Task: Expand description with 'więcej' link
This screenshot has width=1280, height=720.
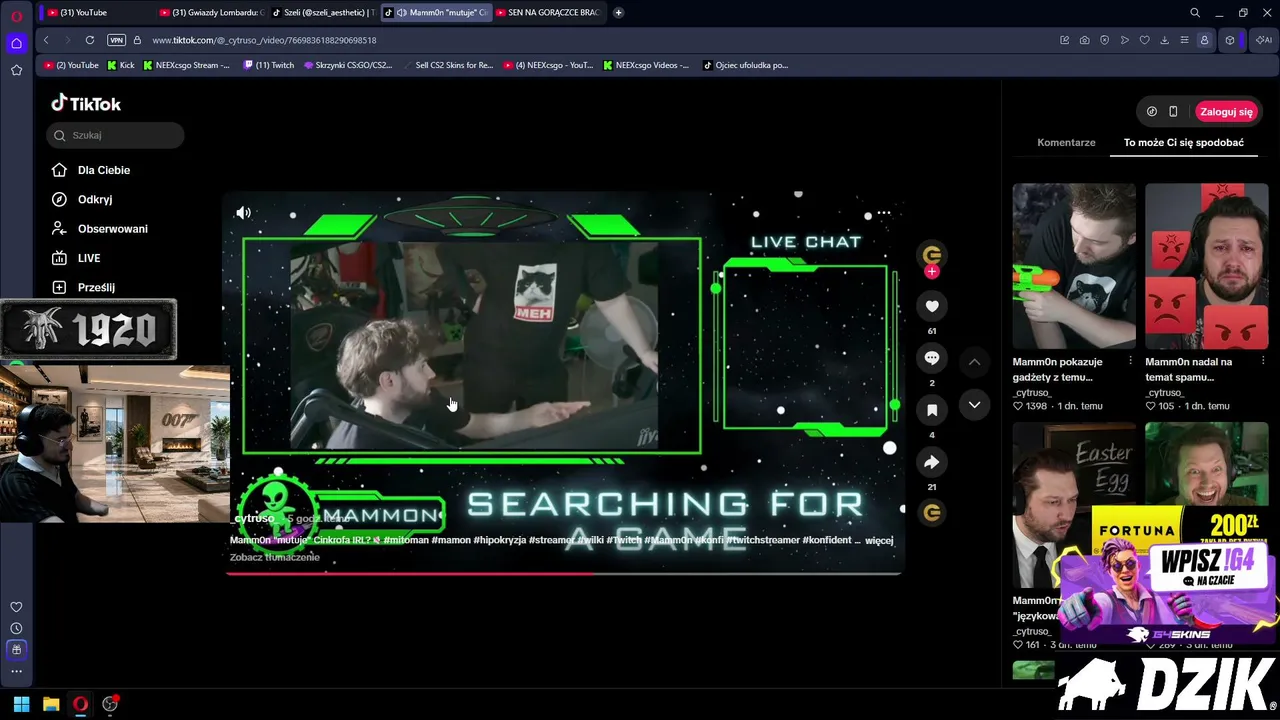Action: coord(879,540)
